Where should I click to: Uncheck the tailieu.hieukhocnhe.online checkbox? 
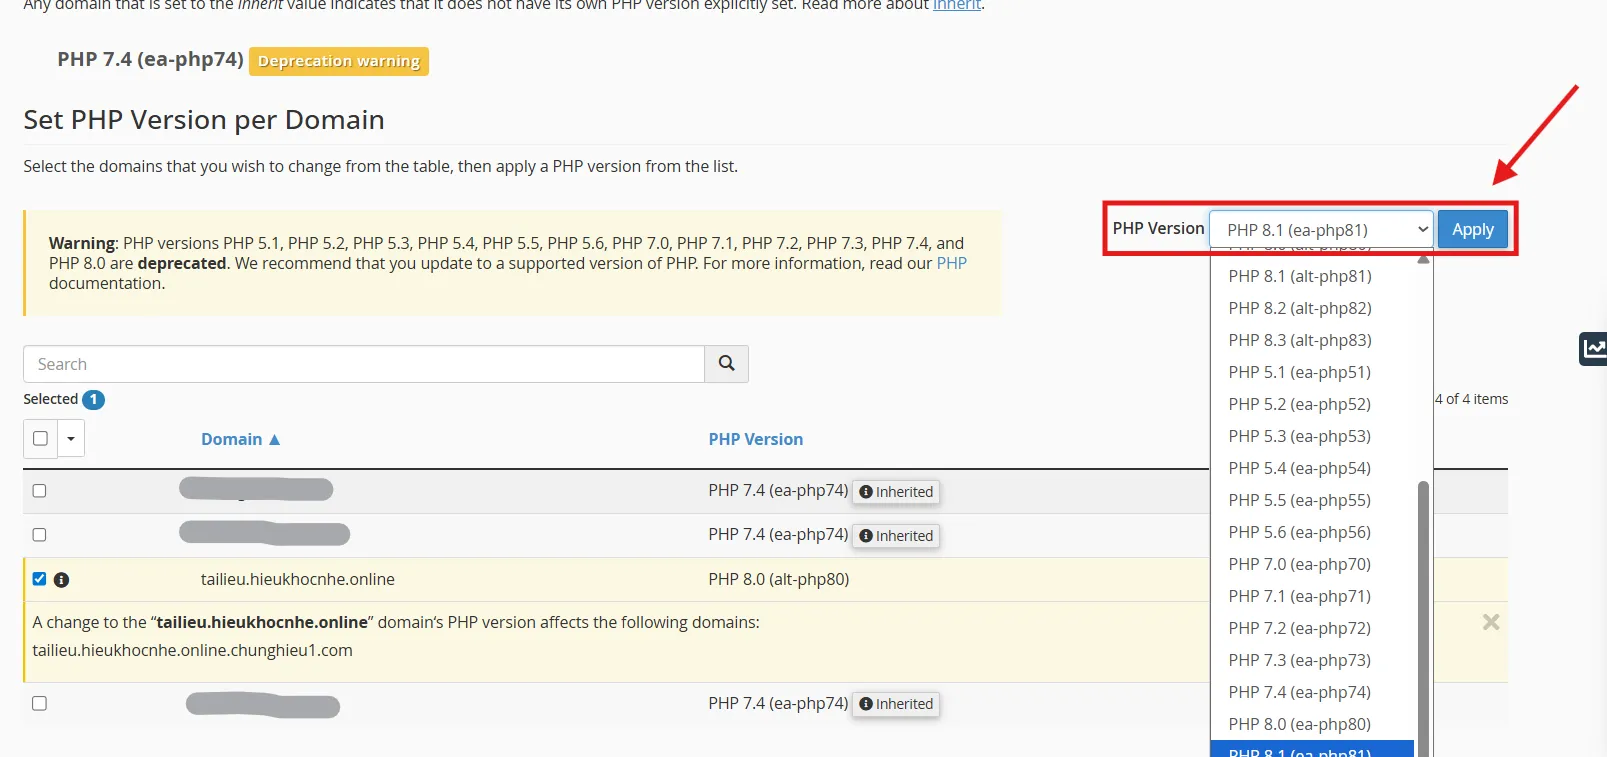40,579
